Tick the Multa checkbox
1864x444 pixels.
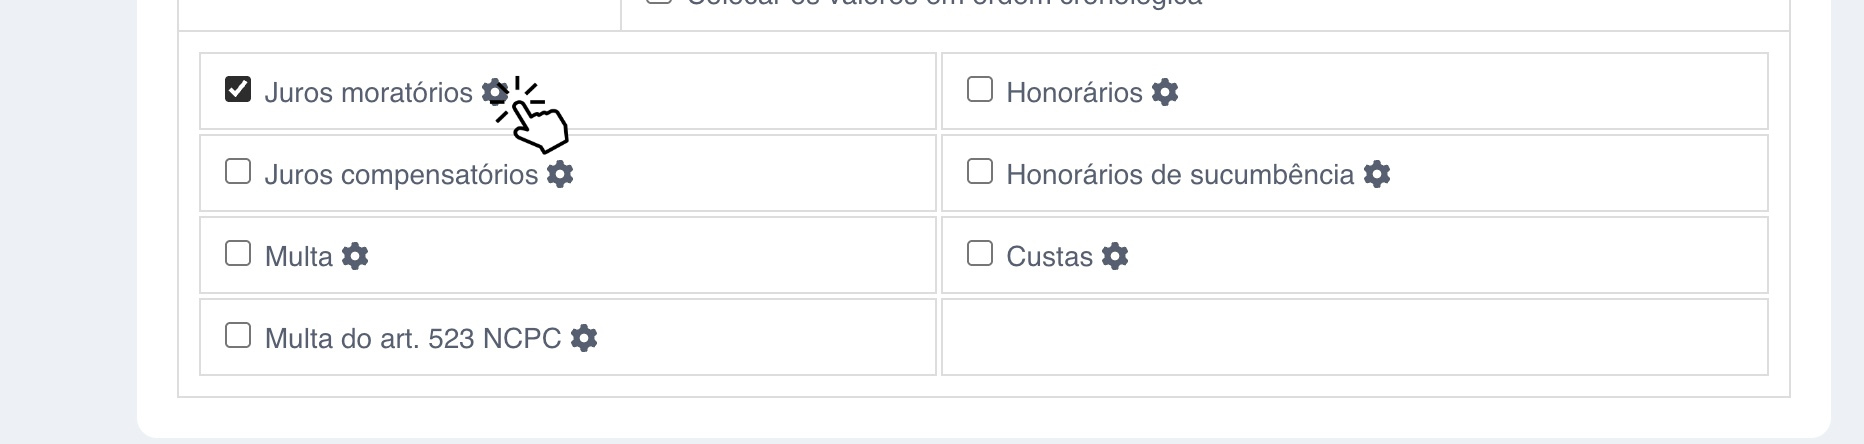tap(238, 254)
